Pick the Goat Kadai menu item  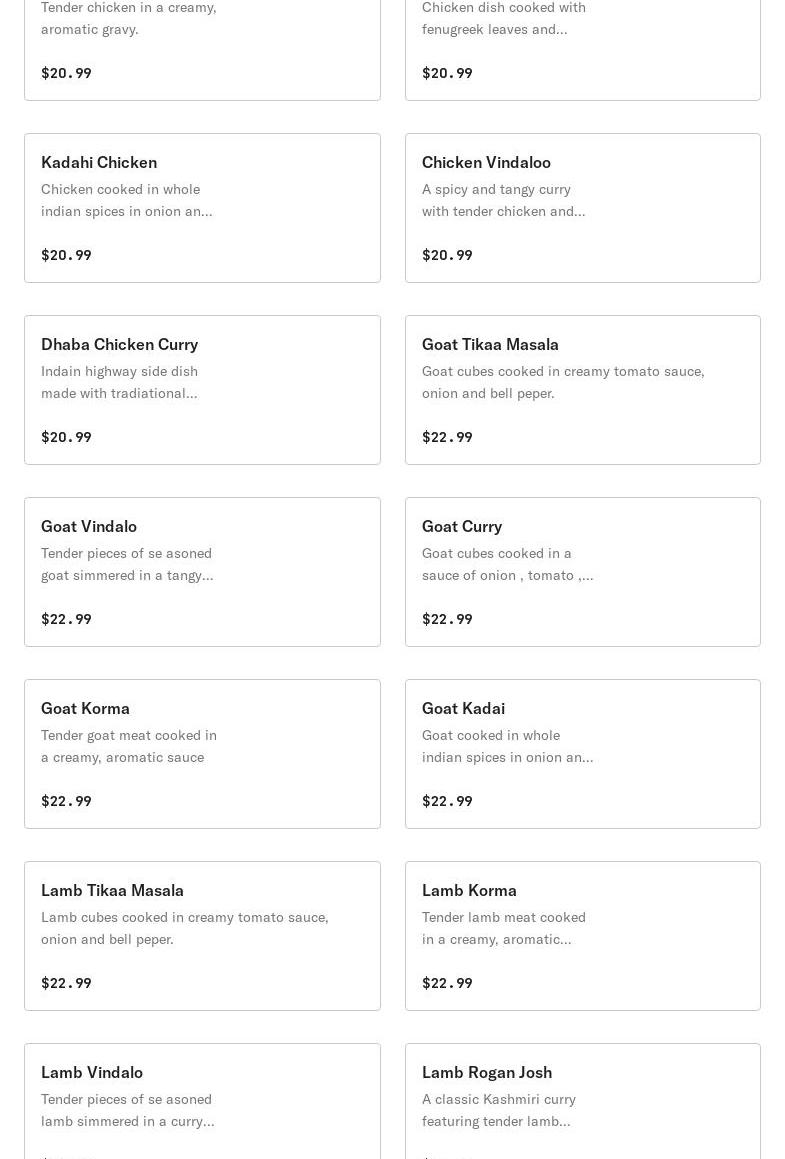tap(582, 754)
